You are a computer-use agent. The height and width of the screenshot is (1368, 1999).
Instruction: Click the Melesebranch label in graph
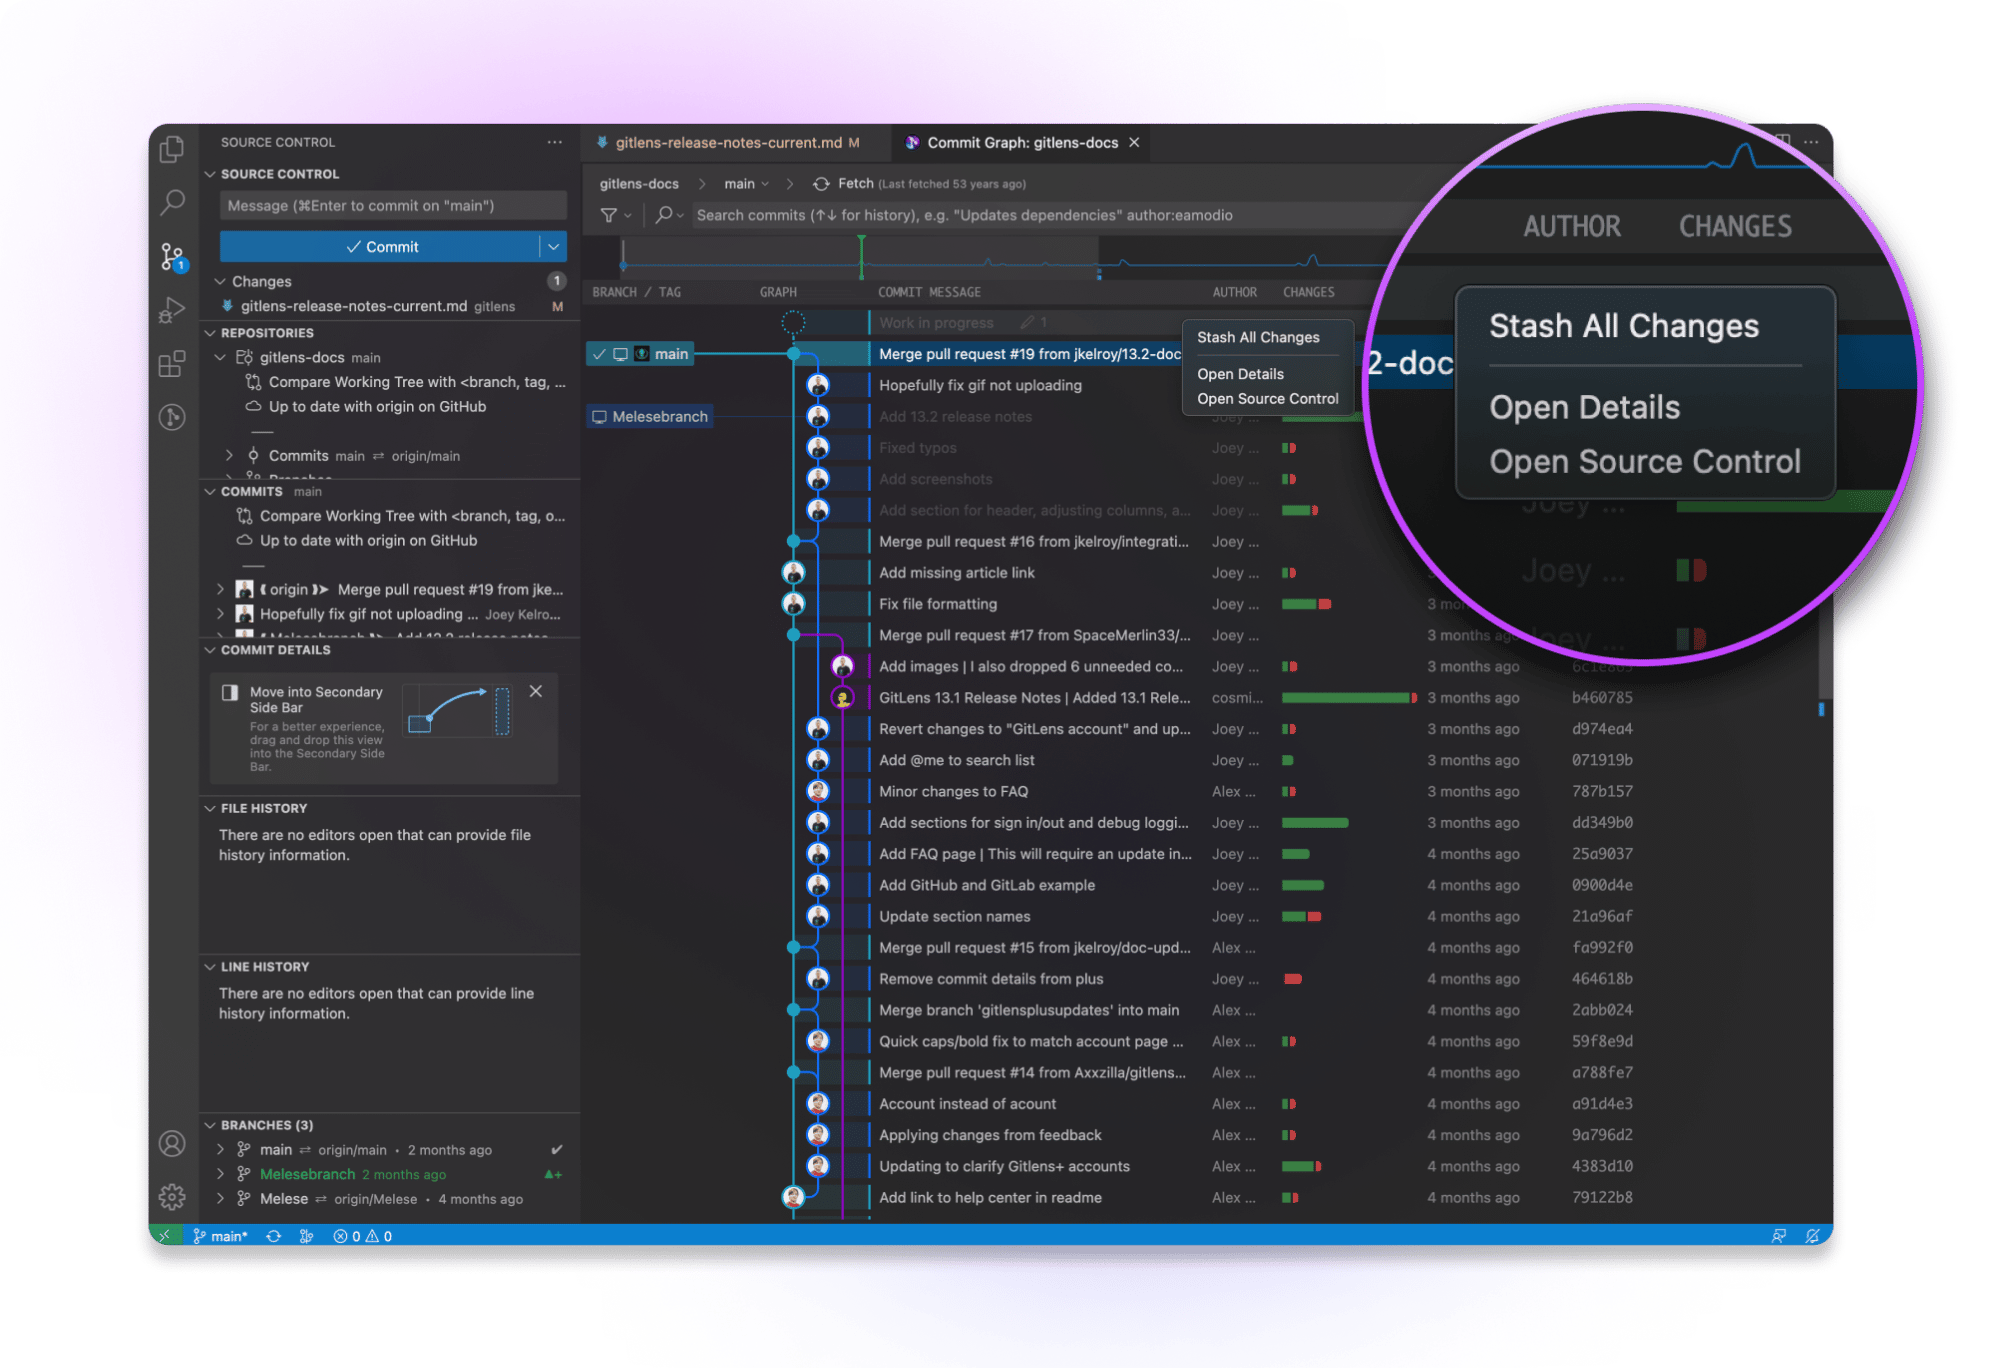650,416
